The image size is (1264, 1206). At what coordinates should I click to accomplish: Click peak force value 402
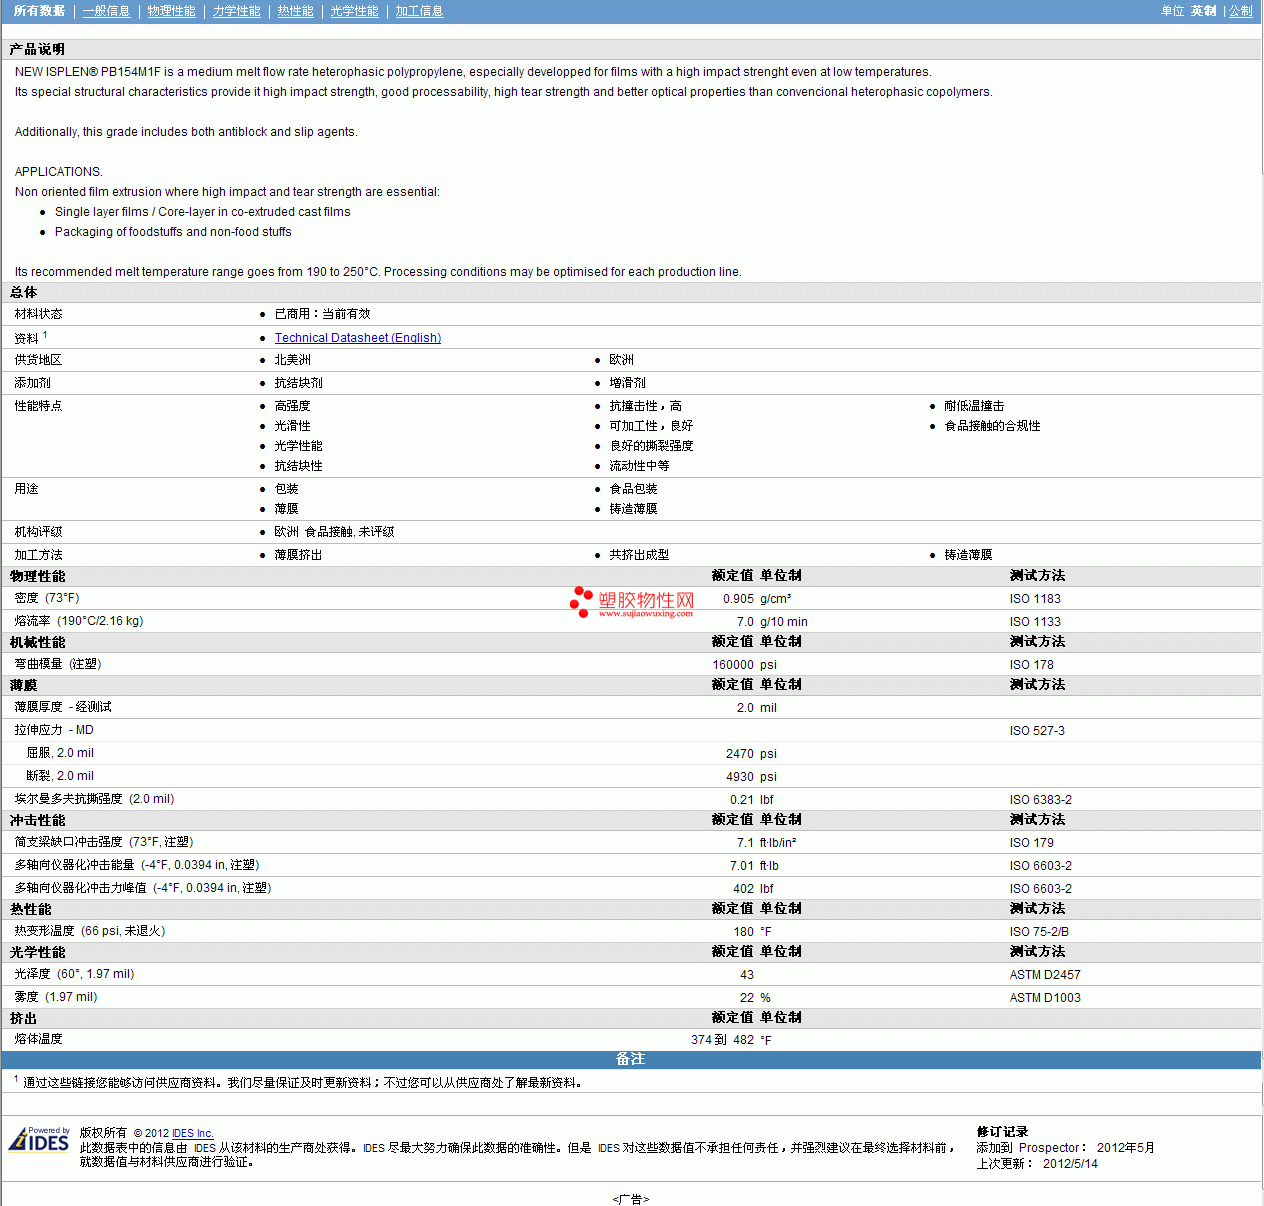coord(744,889)
